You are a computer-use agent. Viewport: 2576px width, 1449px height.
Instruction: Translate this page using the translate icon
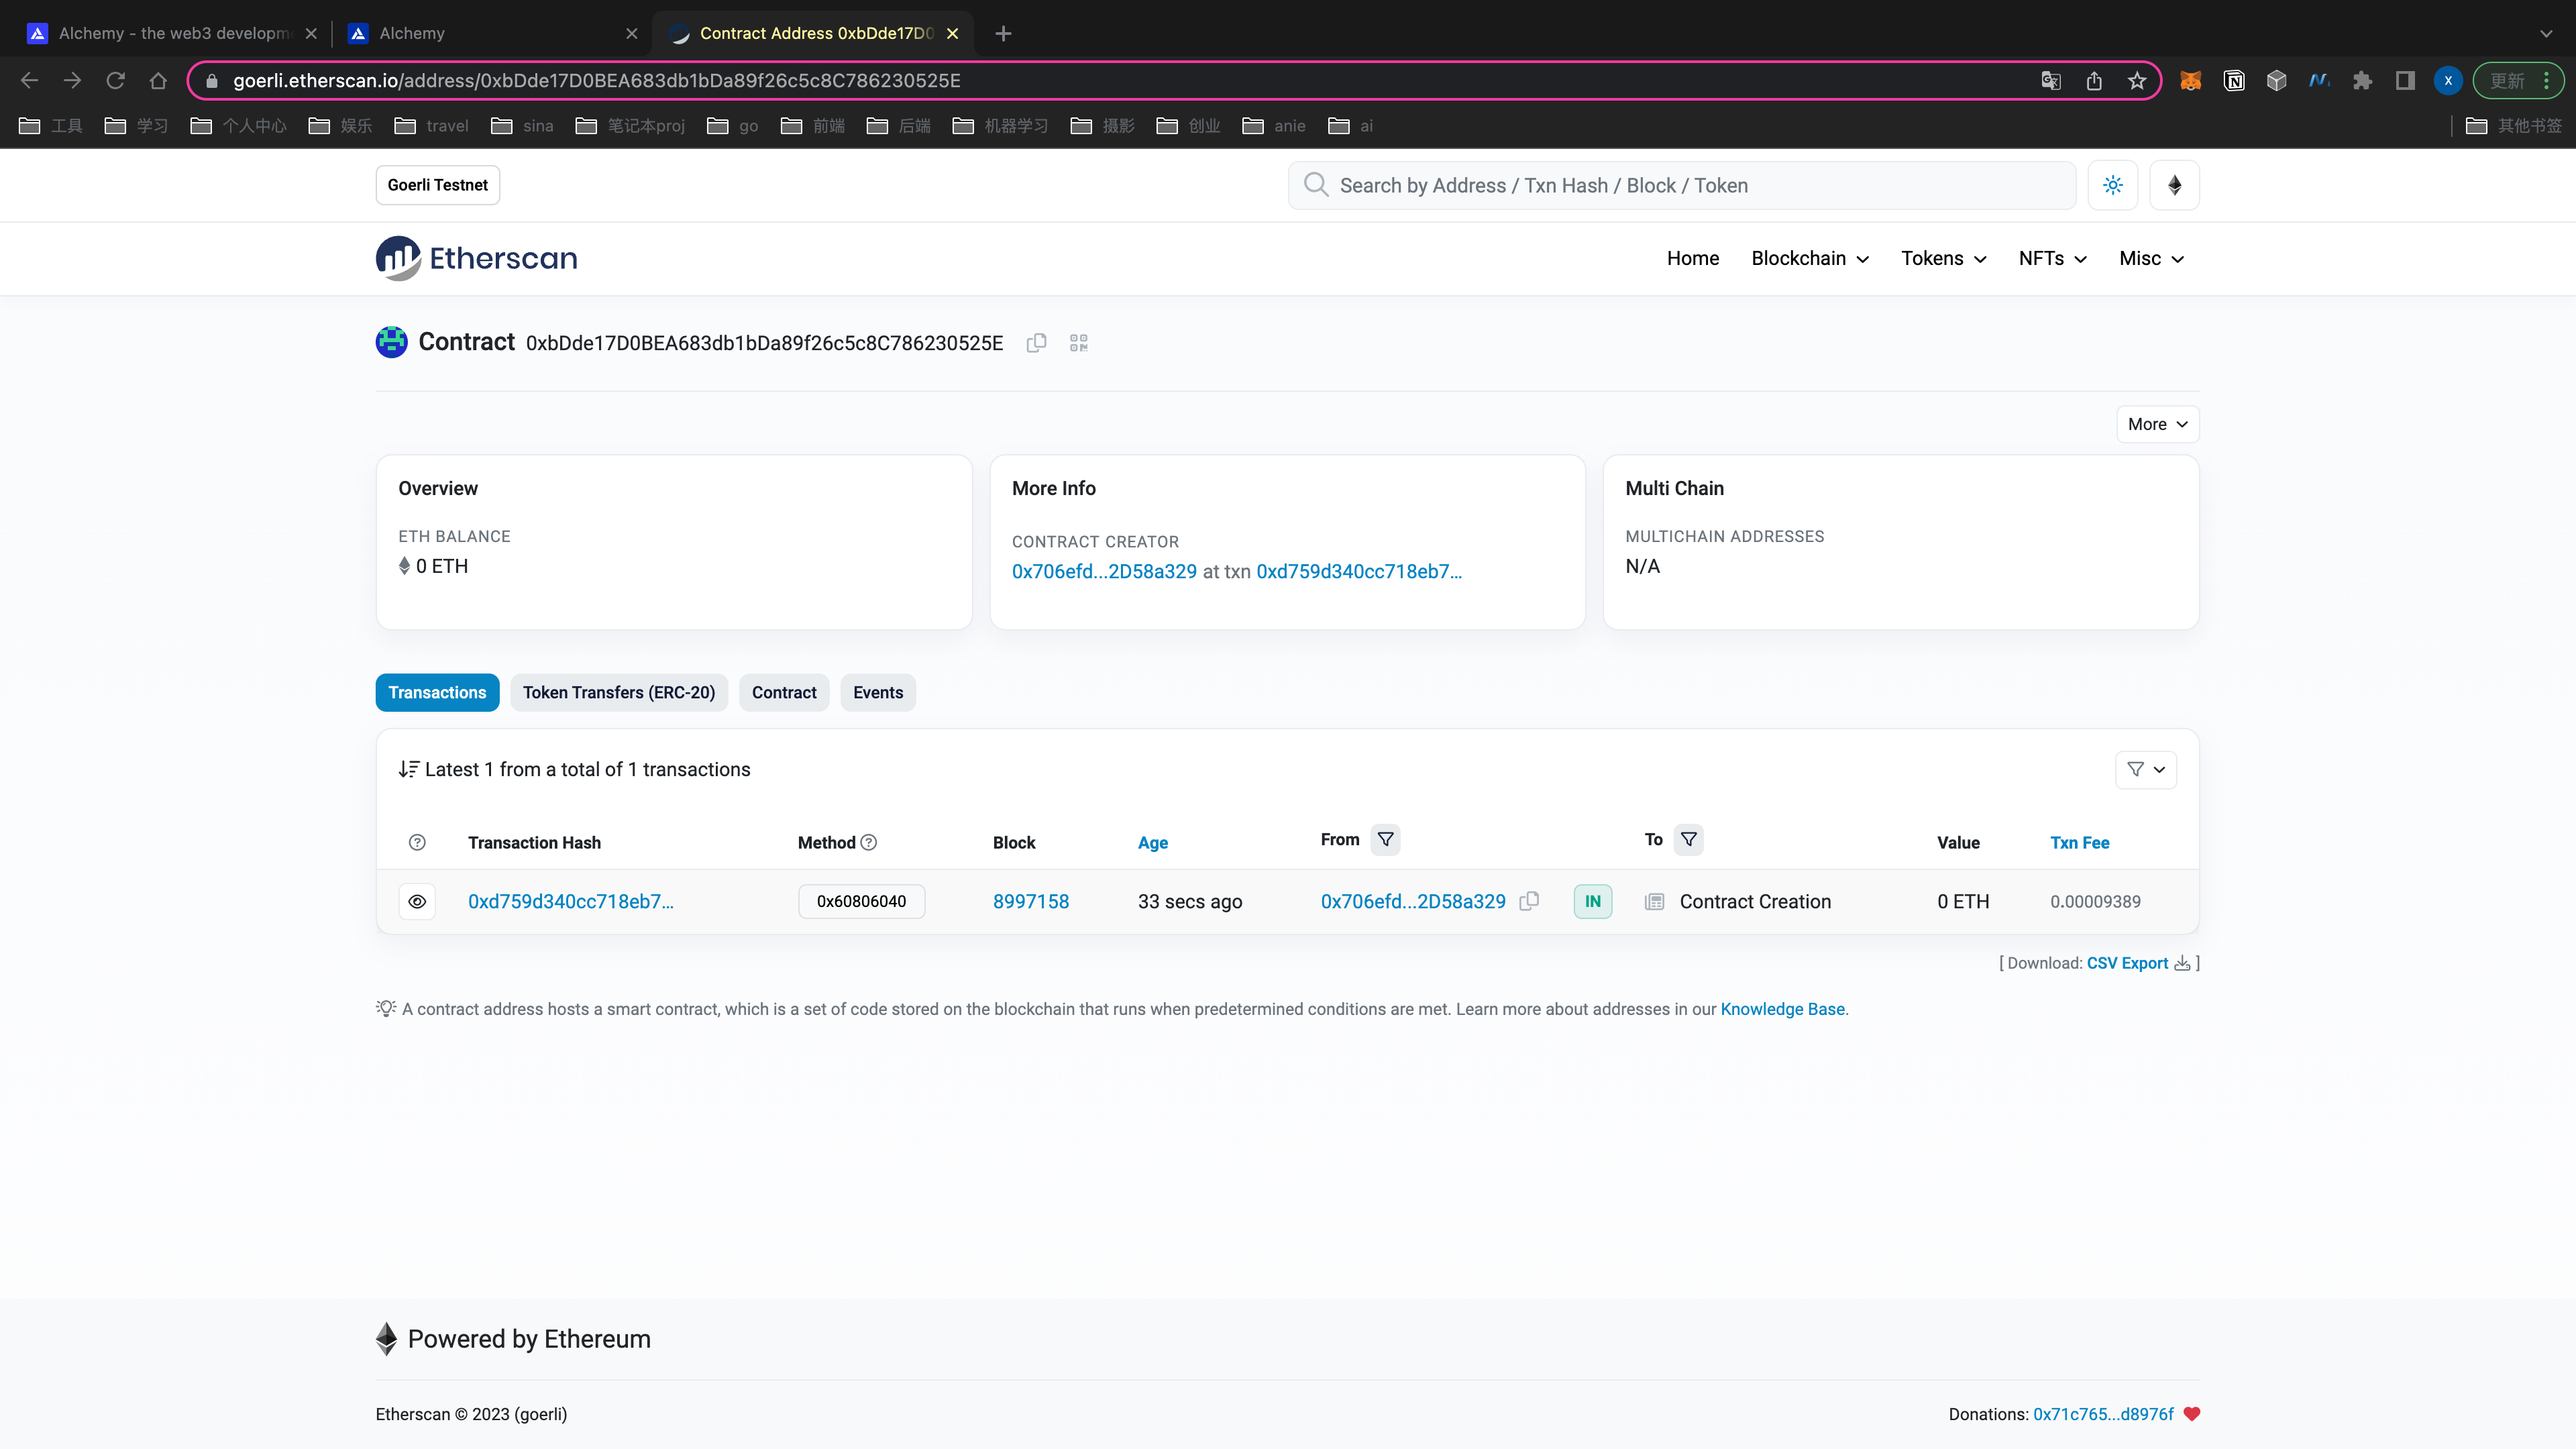point(2051,81)
